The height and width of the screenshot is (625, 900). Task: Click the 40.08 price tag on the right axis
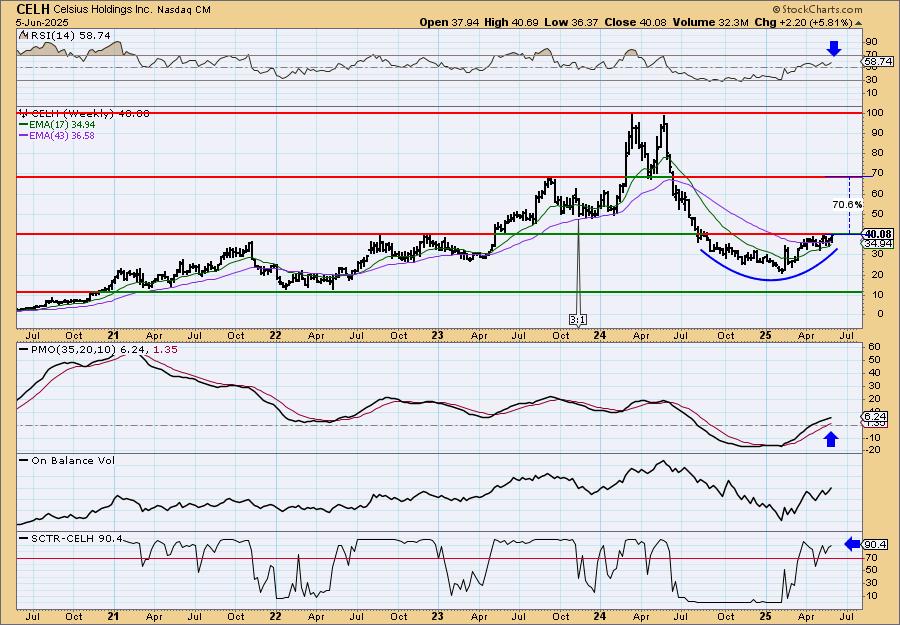[x=878, y=234]
